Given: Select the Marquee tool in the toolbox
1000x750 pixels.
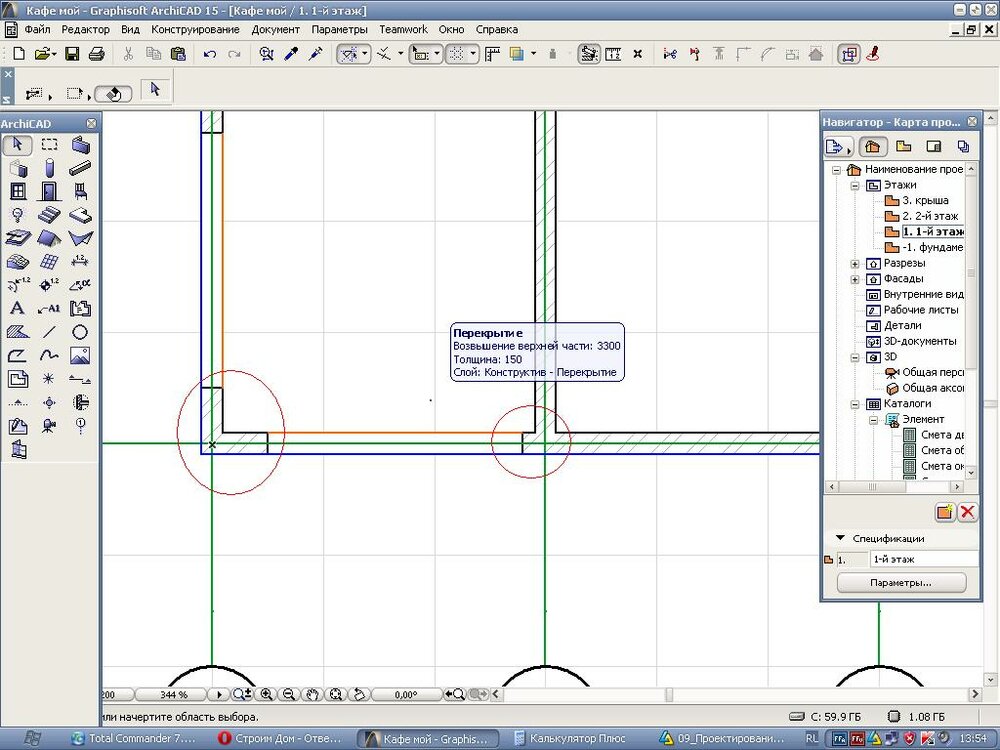Looking at the screenshot, I should coord(49,145).
